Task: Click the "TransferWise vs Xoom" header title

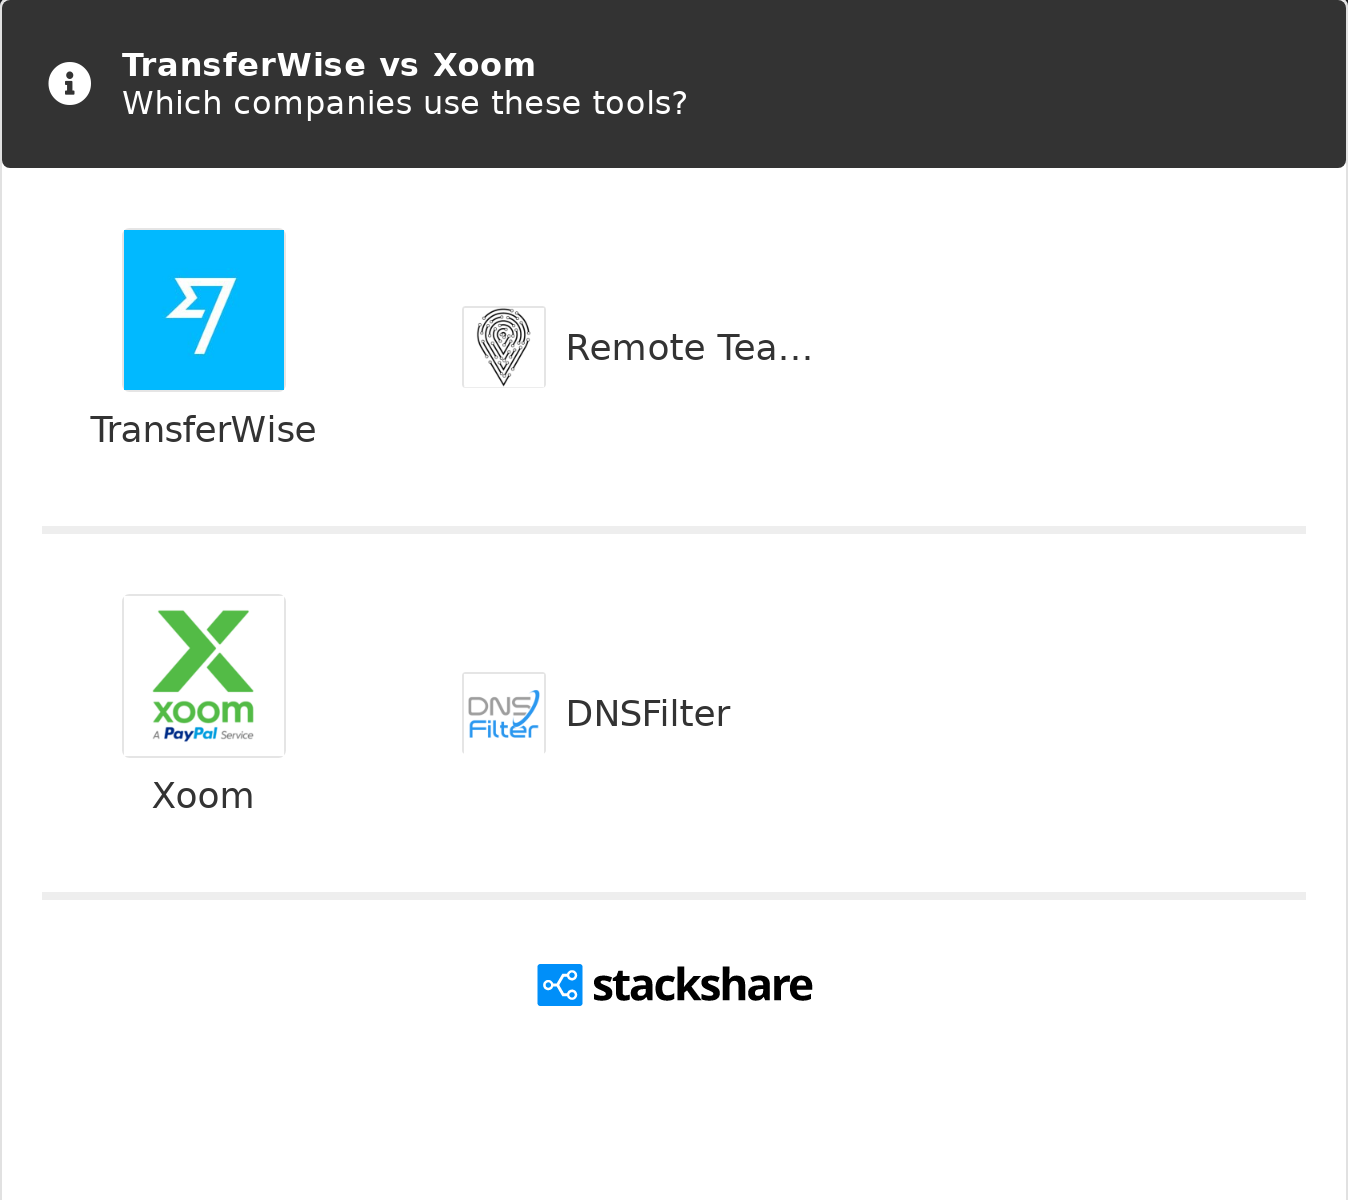Action: pyautogui.click(x=329, y=65)
